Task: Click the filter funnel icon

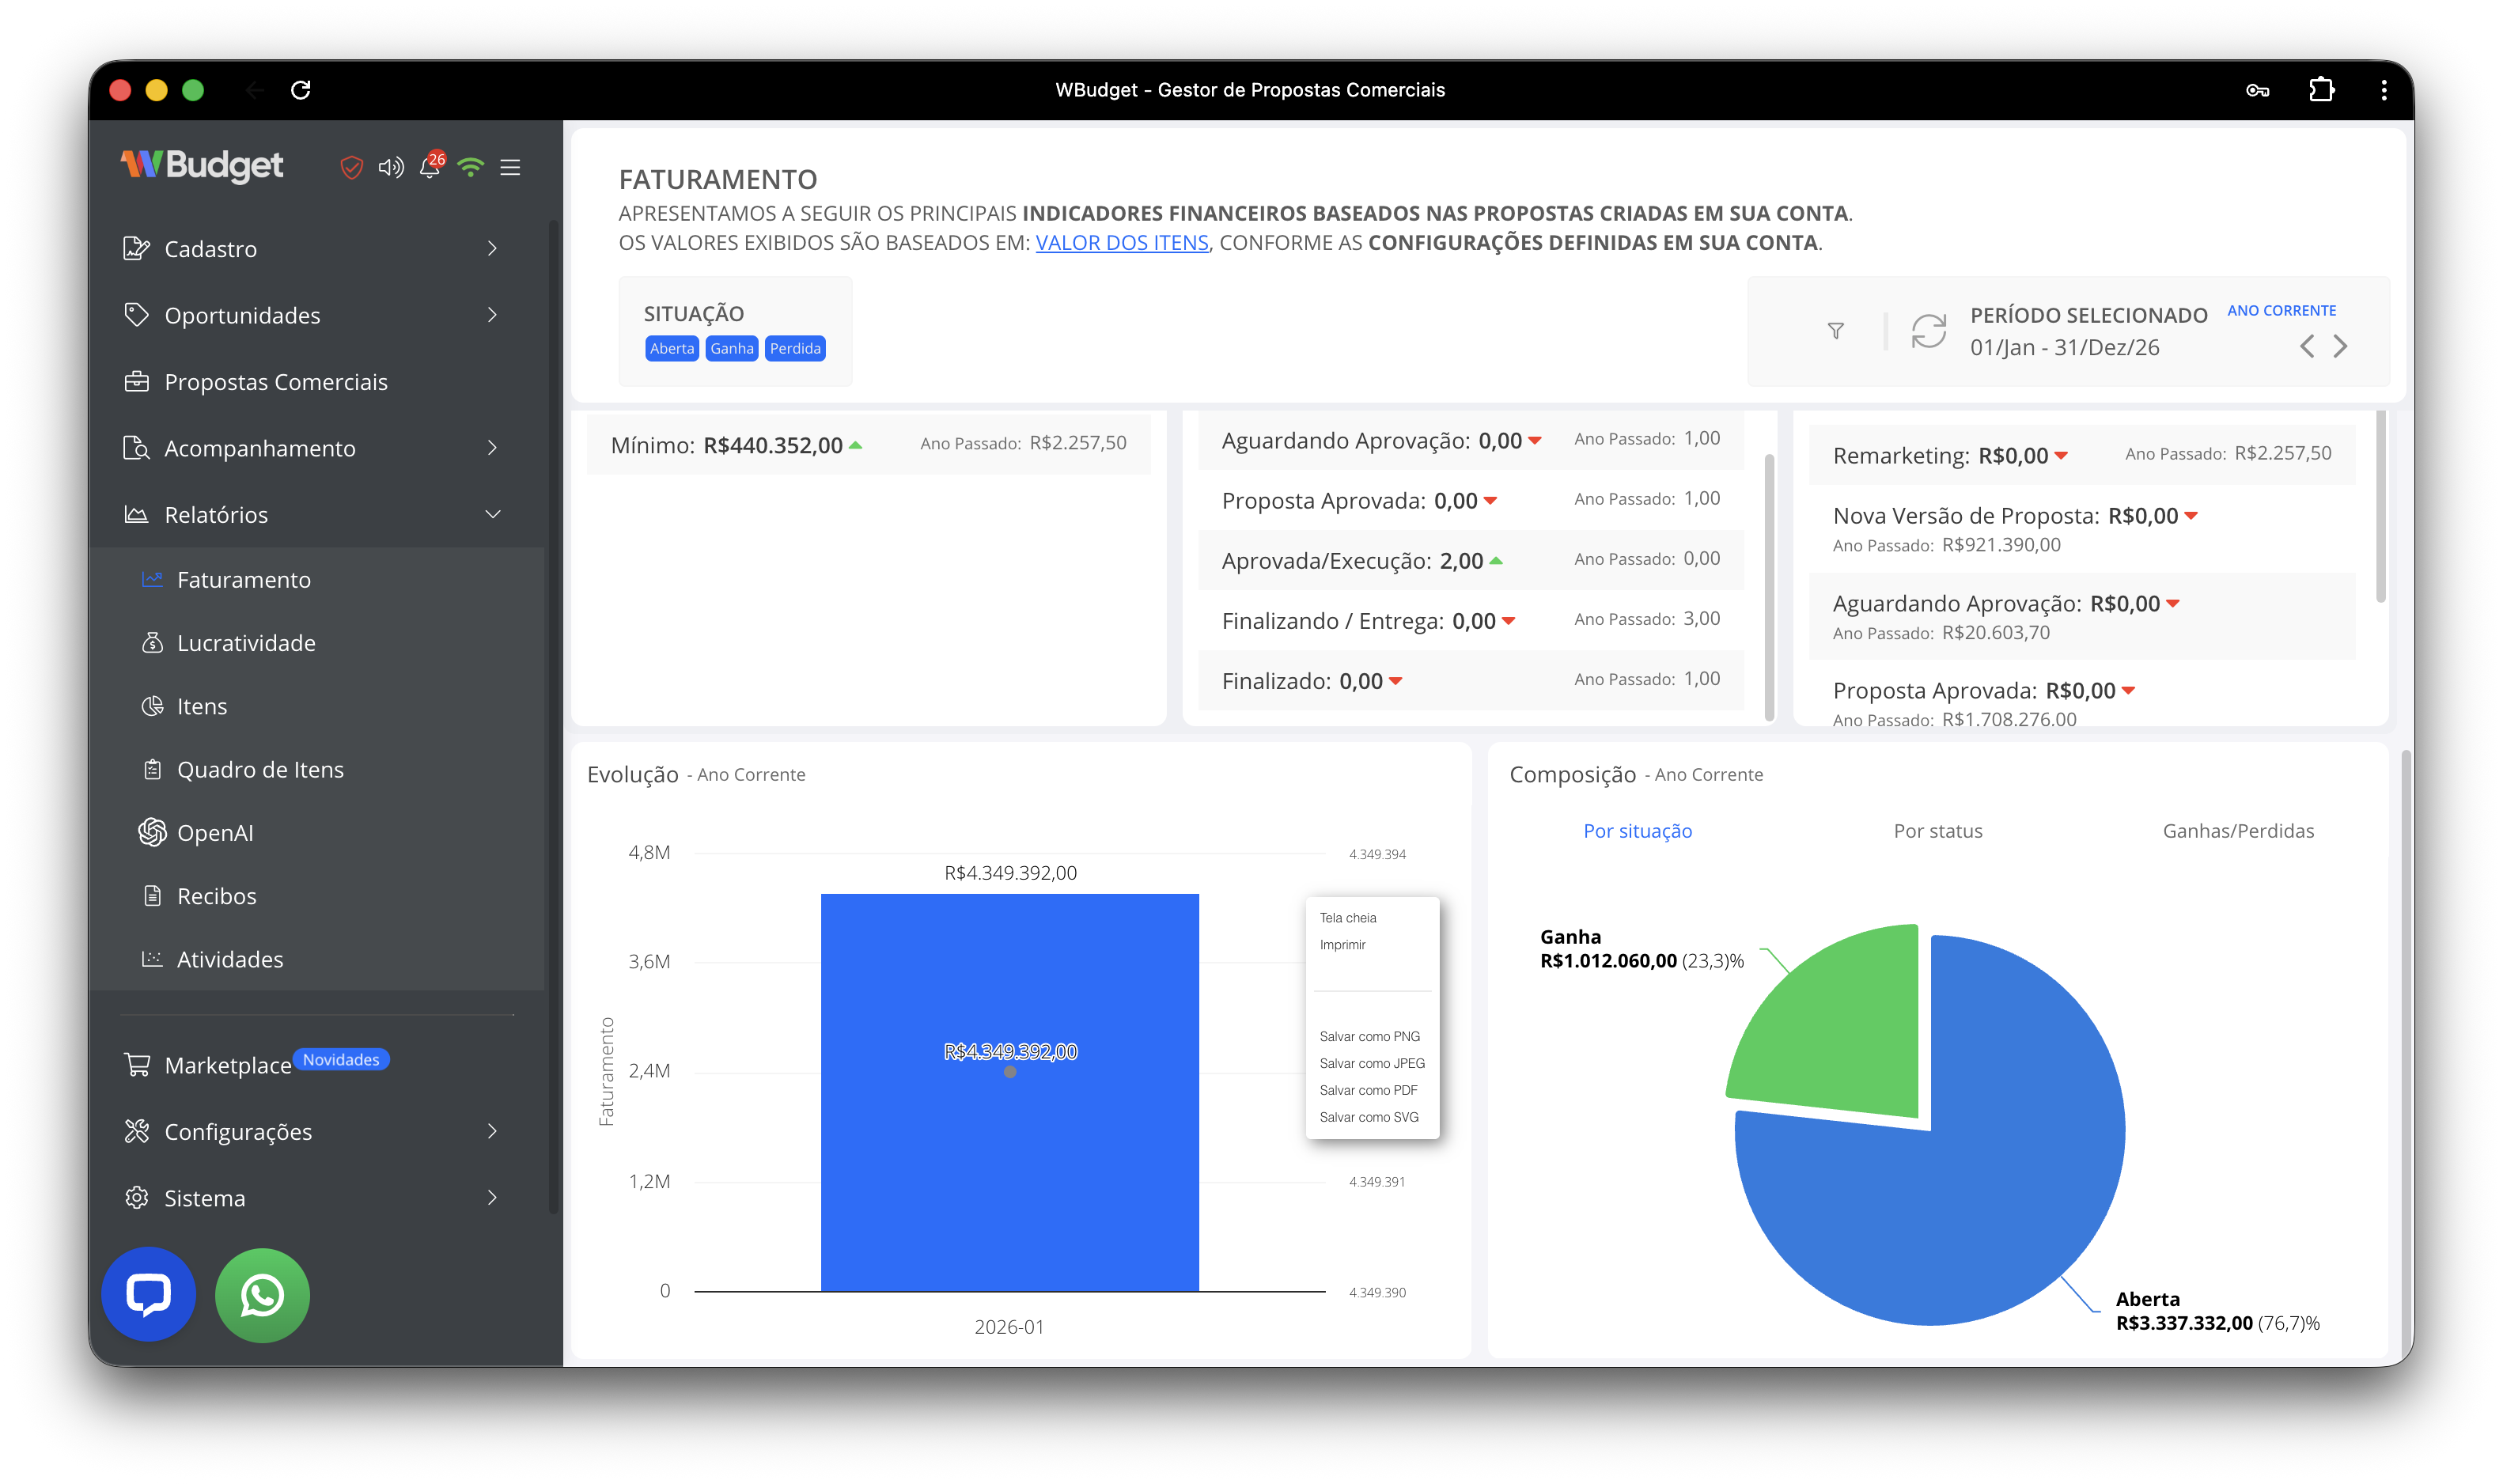Action: (1835, 331)
